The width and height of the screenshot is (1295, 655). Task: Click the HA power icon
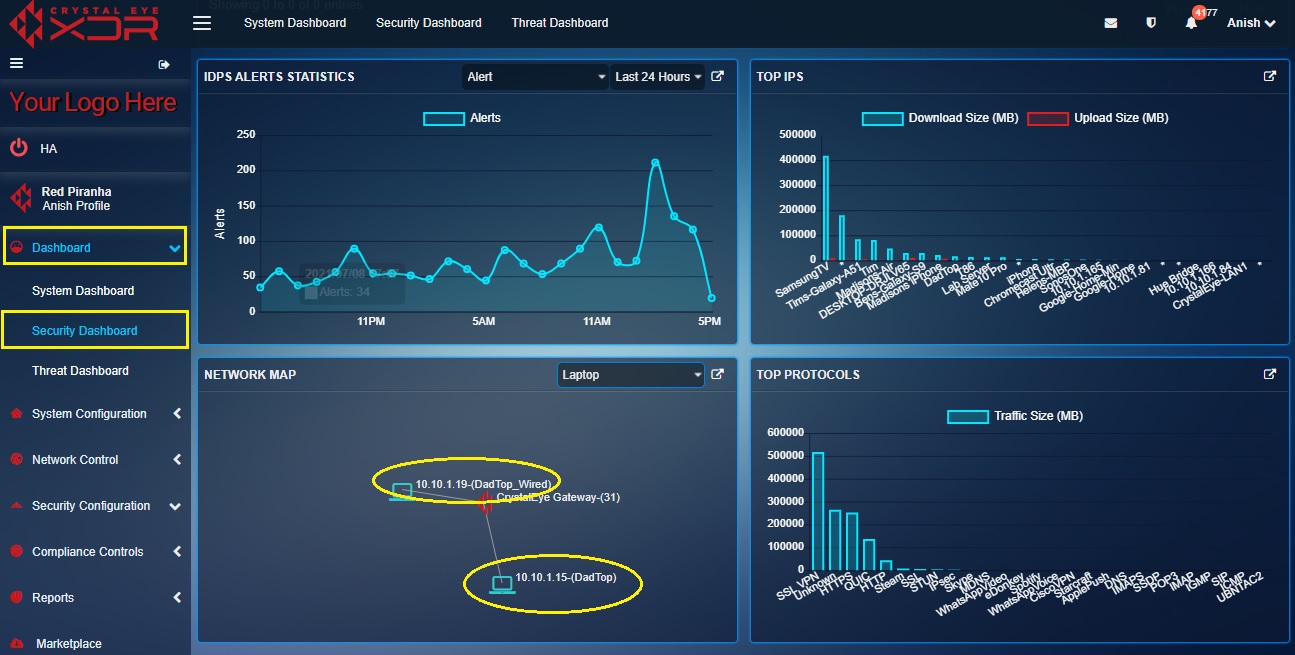pos(19,148)
